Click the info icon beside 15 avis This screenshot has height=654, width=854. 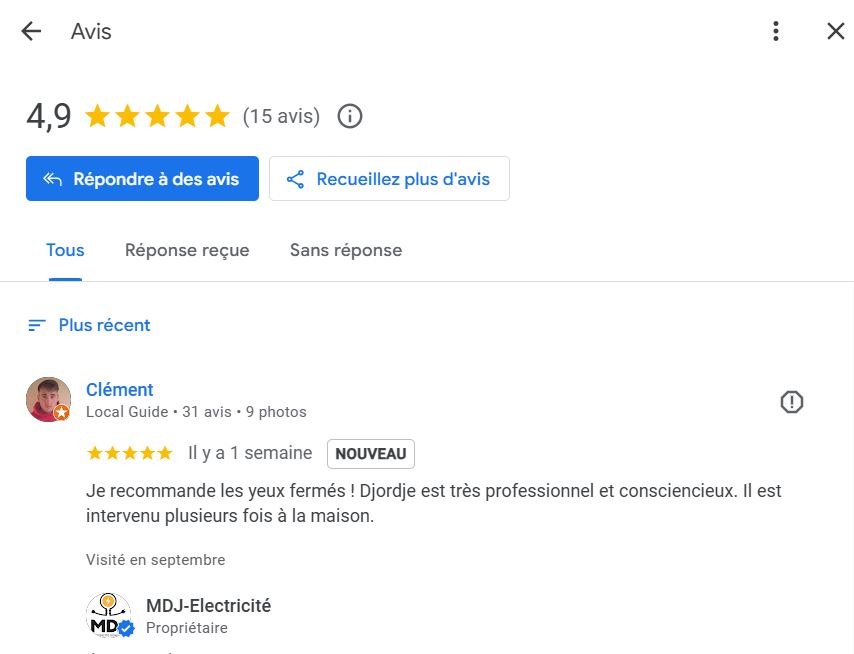click(350, 117)
